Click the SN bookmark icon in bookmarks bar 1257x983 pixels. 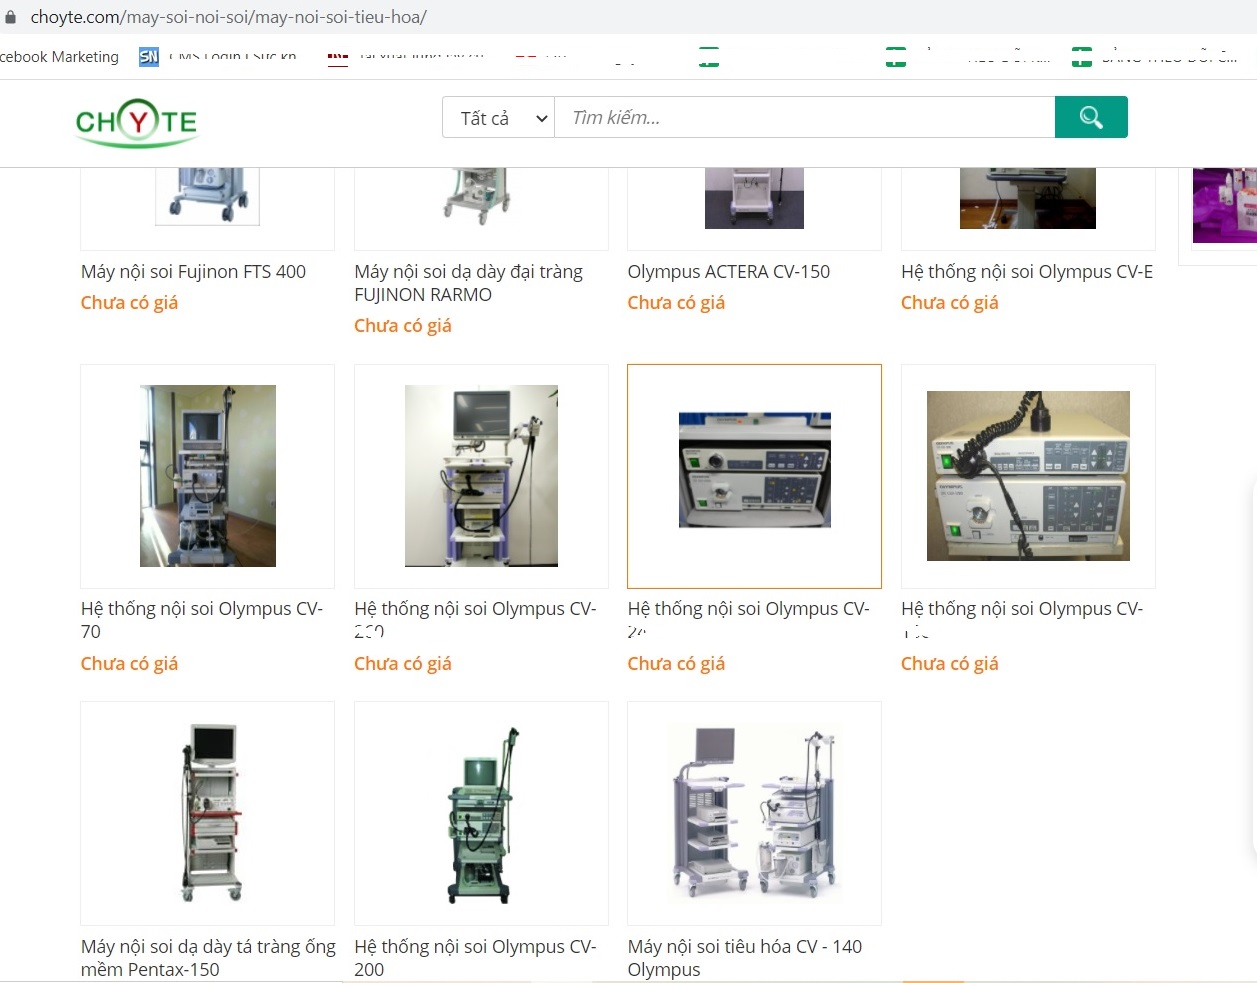click(x=149, y=57)
